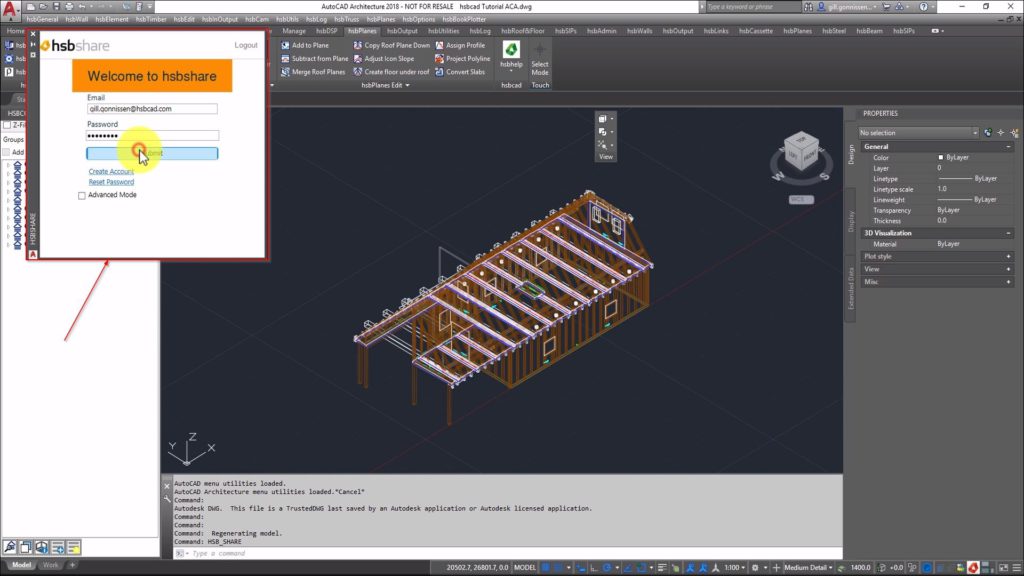Switch to the Work layout tab
This screenshot has height=576, width=1024.
(50, 565)
